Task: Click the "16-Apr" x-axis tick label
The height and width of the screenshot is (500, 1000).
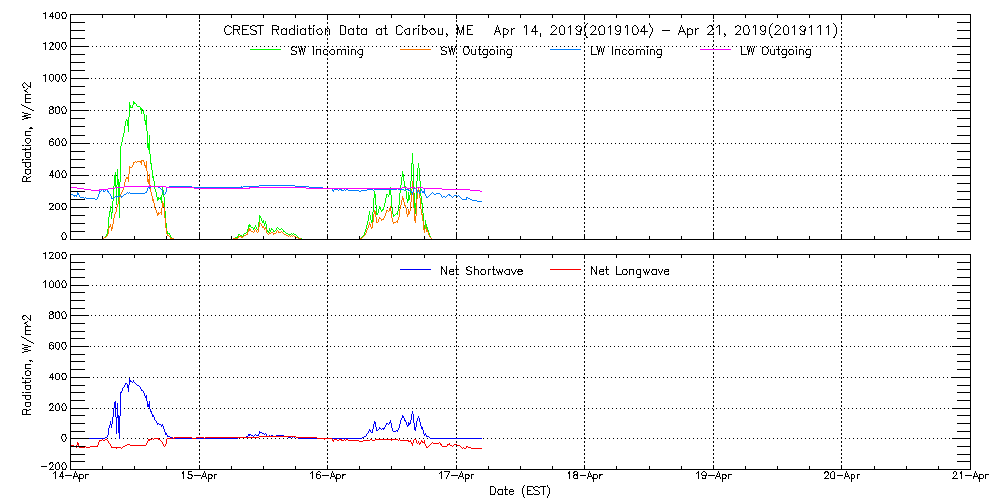Action: pyautogui.click(x=327, y=475)
